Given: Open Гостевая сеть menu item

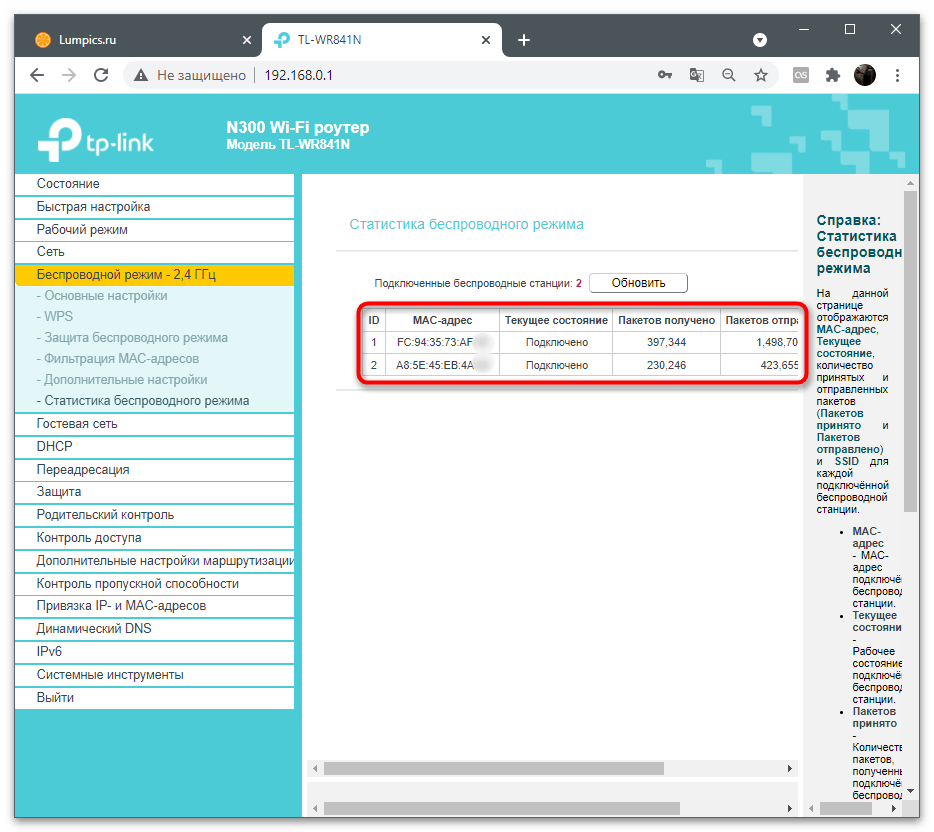Looking at the screenshot, I should (x=154, y=423).
